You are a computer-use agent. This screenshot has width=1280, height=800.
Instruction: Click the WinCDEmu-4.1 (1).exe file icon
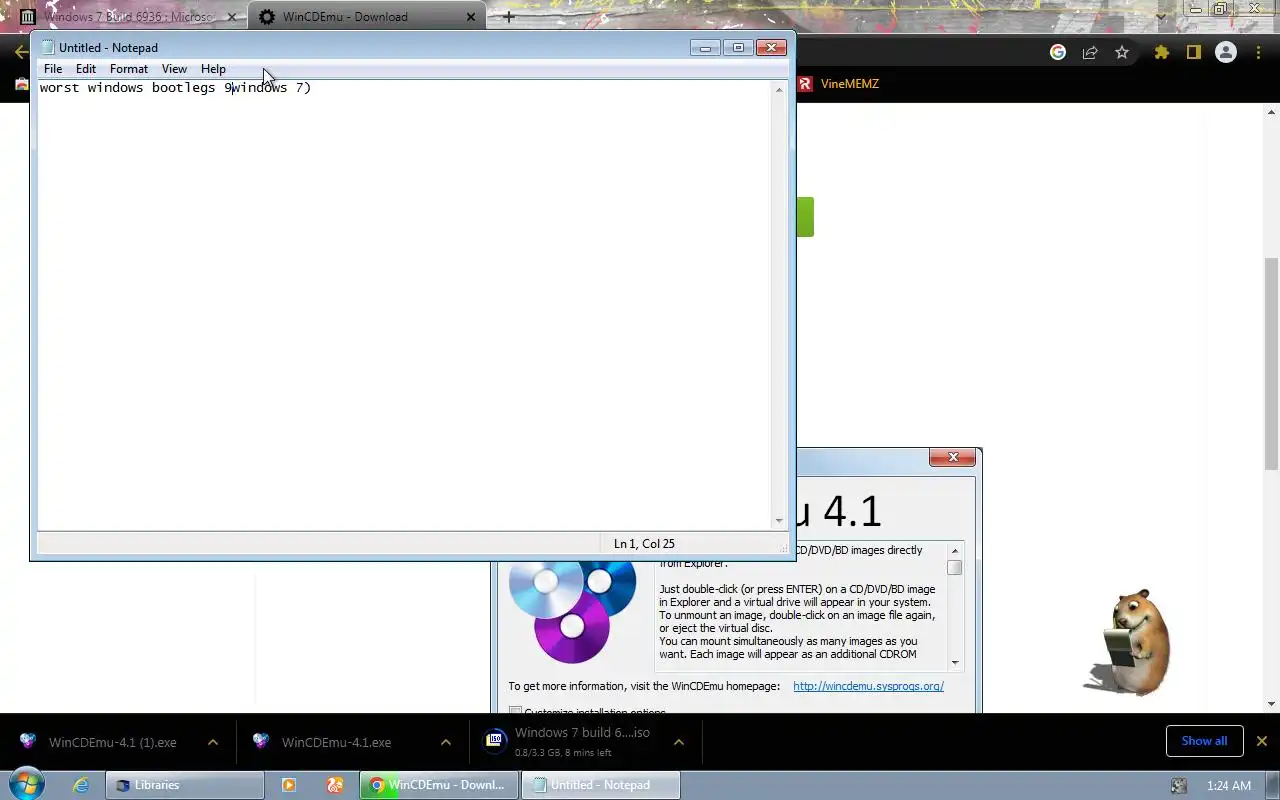point(28,741)
